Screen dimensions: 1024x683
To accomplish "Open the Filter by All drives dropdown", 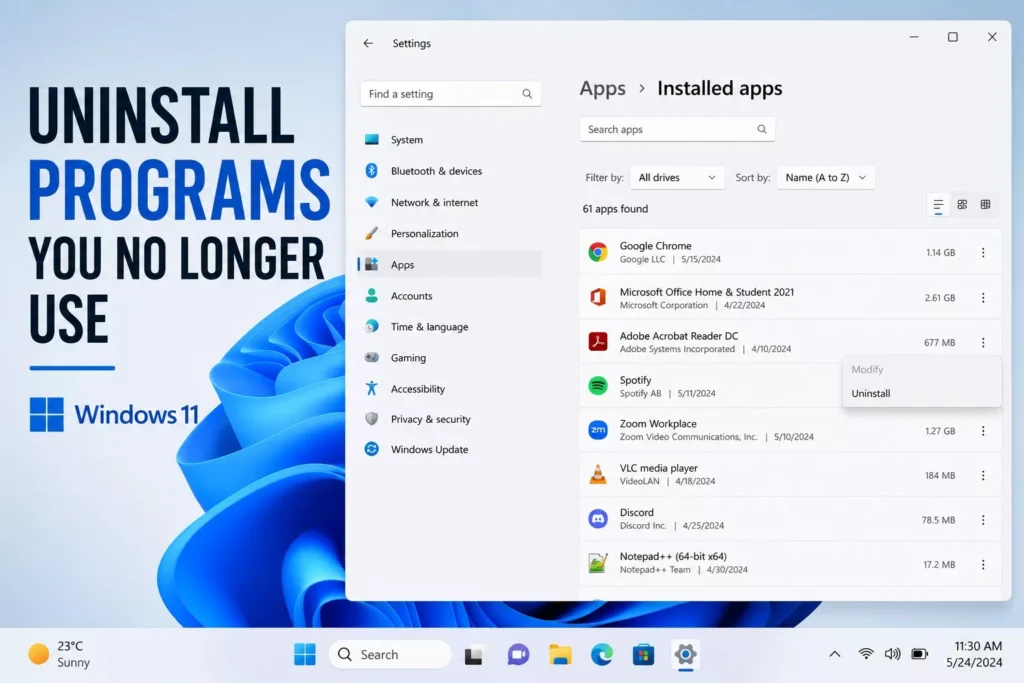I will pyautogui.click(x=677, y=178).
